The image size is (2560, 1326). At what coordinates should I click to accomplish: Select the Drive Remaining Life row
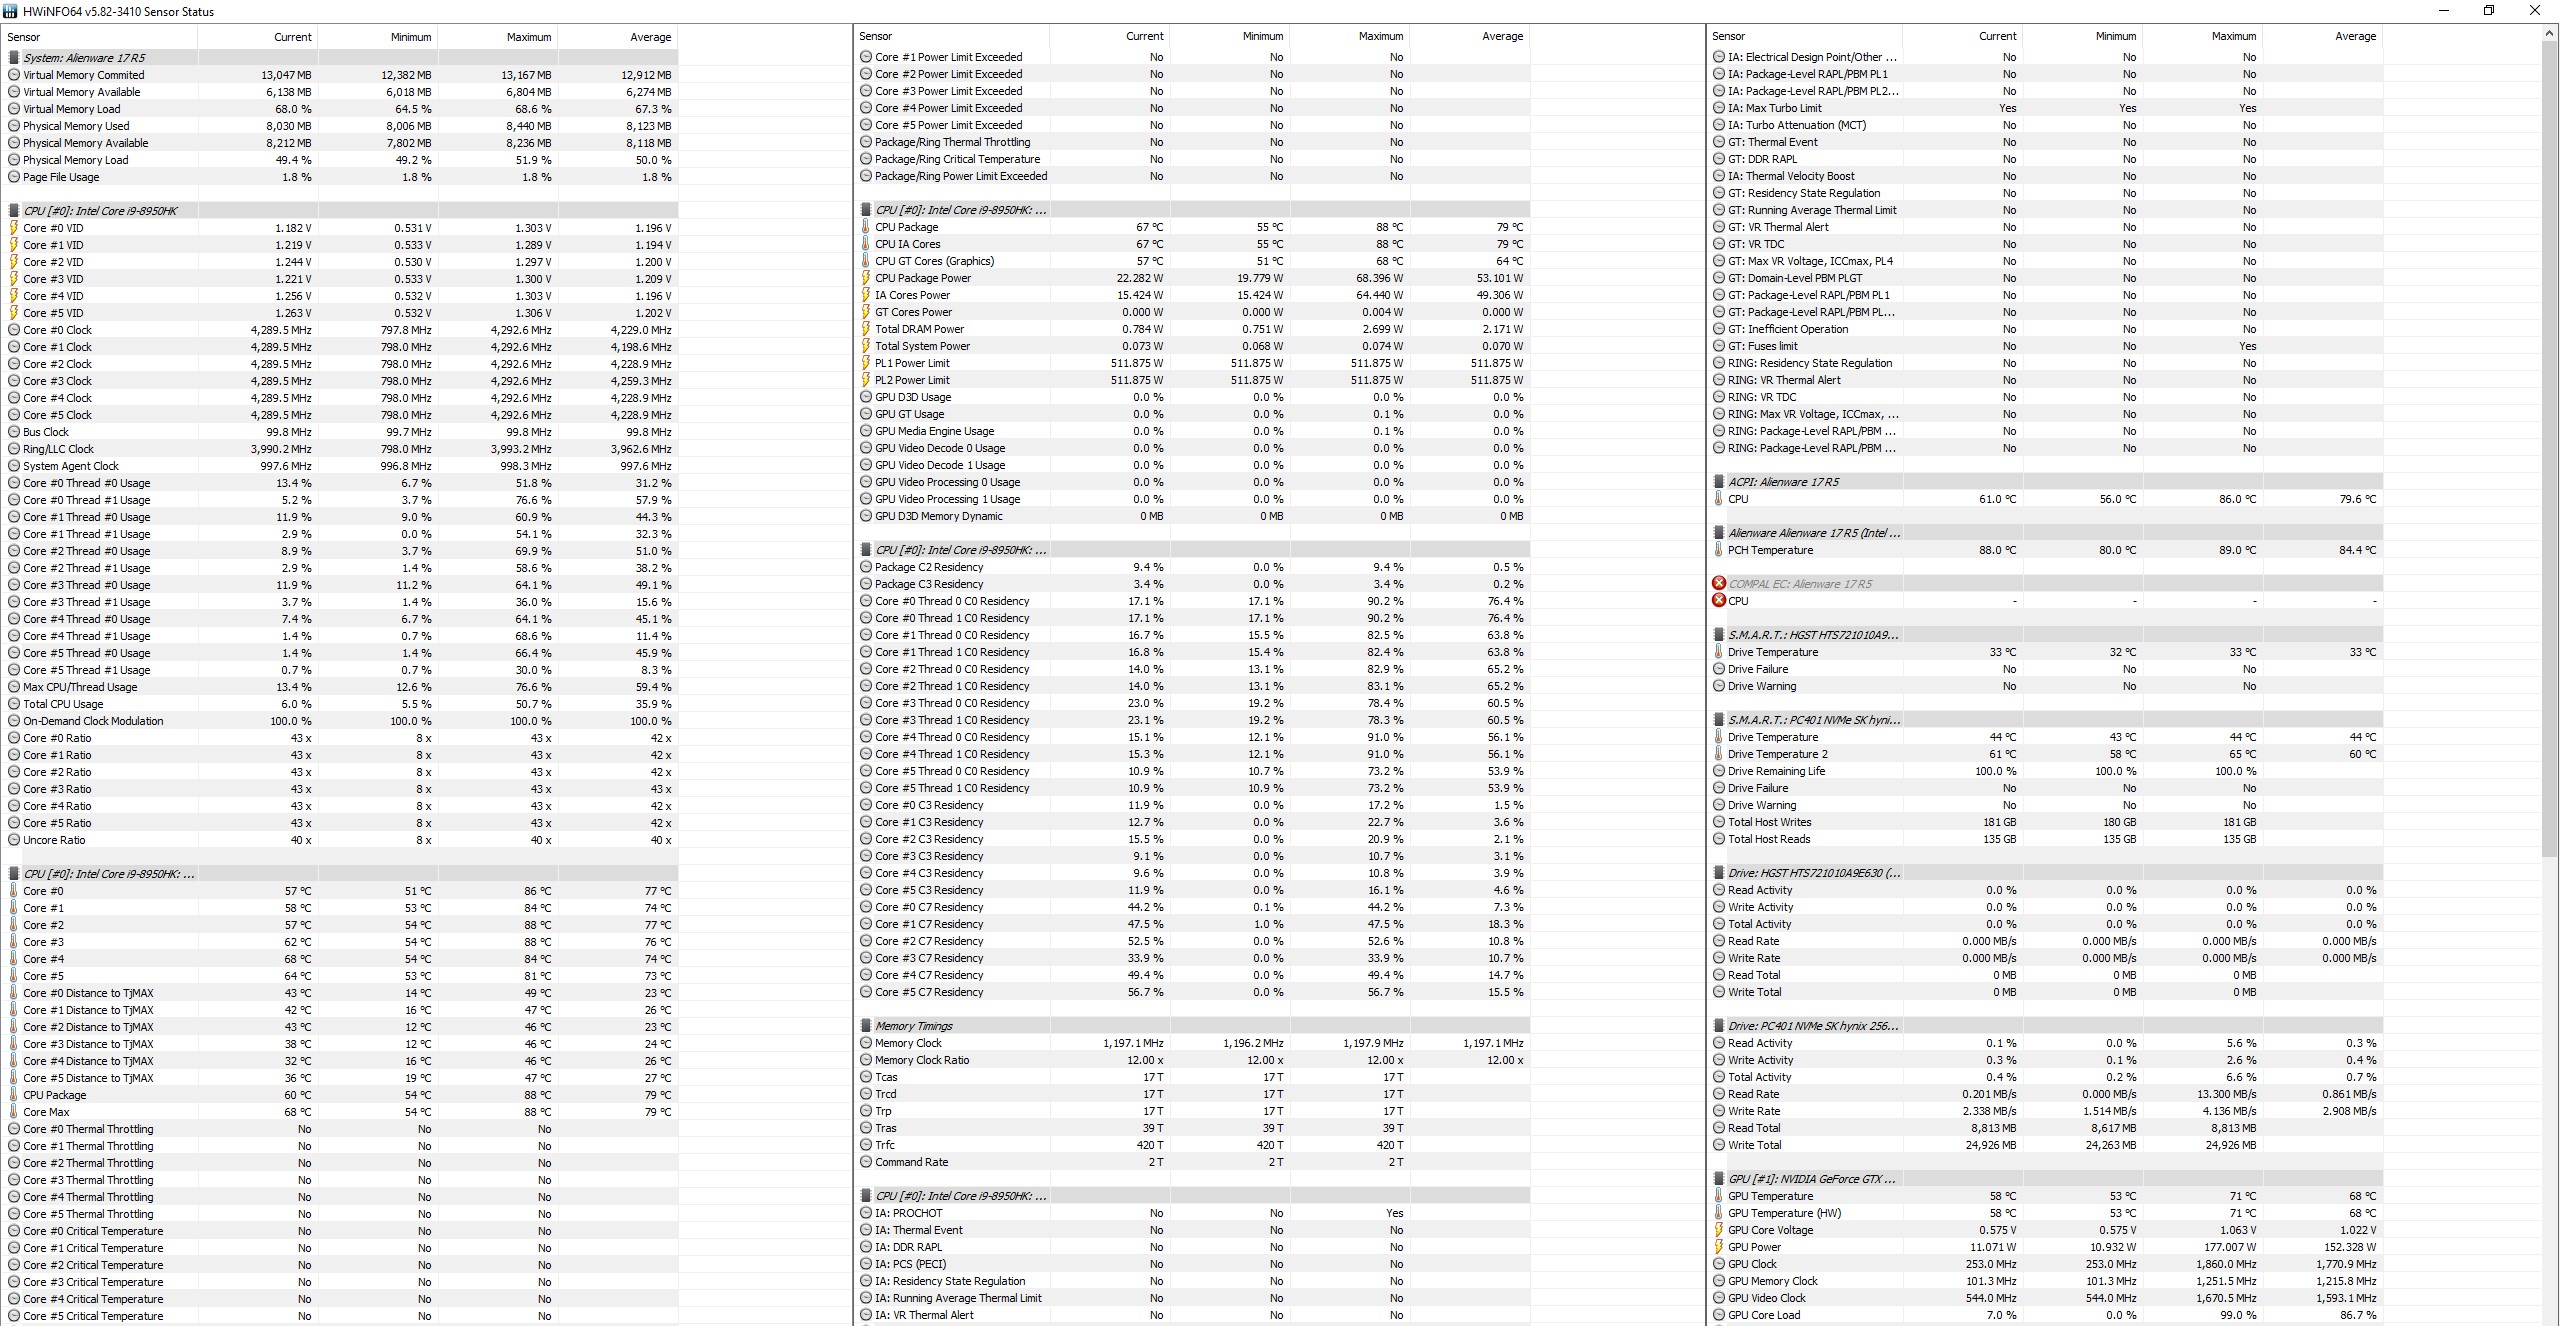pyautogui.click(x=2046, y=771)
